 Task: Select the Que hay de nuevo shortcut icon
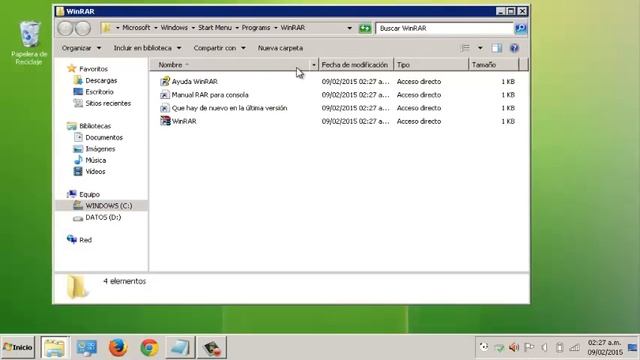point(165,108)
